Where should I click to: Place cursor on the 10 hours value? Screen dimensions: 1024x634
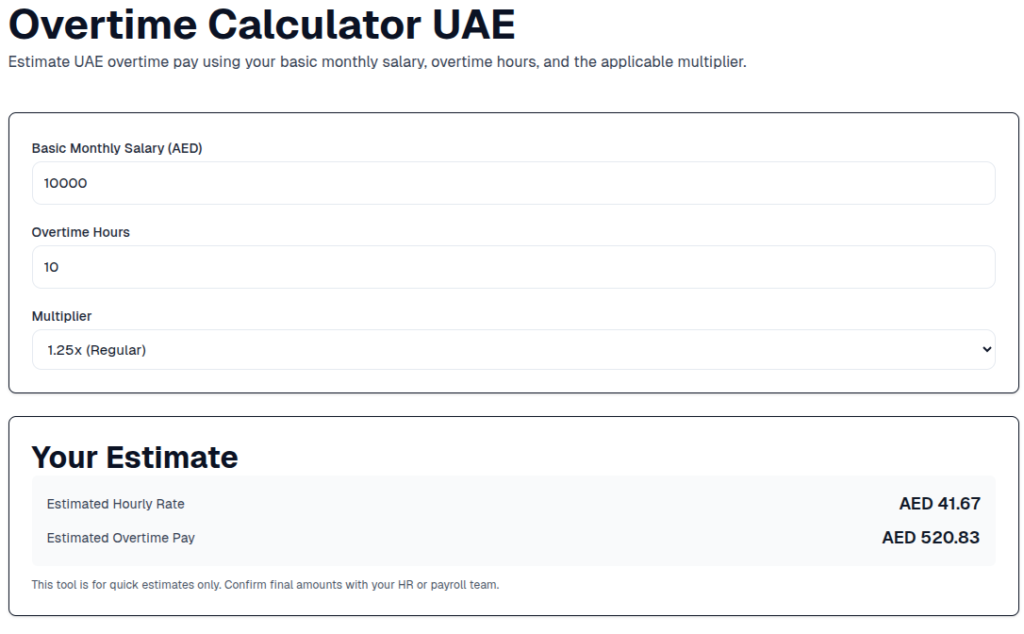coord(52,268)
